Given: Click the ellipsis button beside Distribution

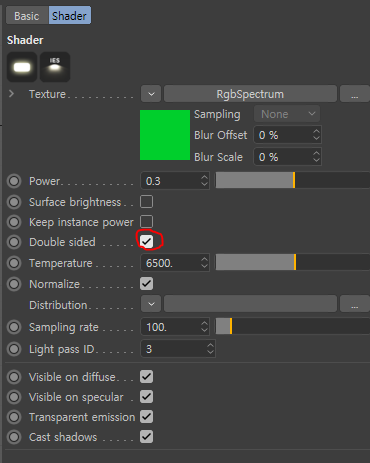Looking at the screenshot, I should tap(355, 304).
